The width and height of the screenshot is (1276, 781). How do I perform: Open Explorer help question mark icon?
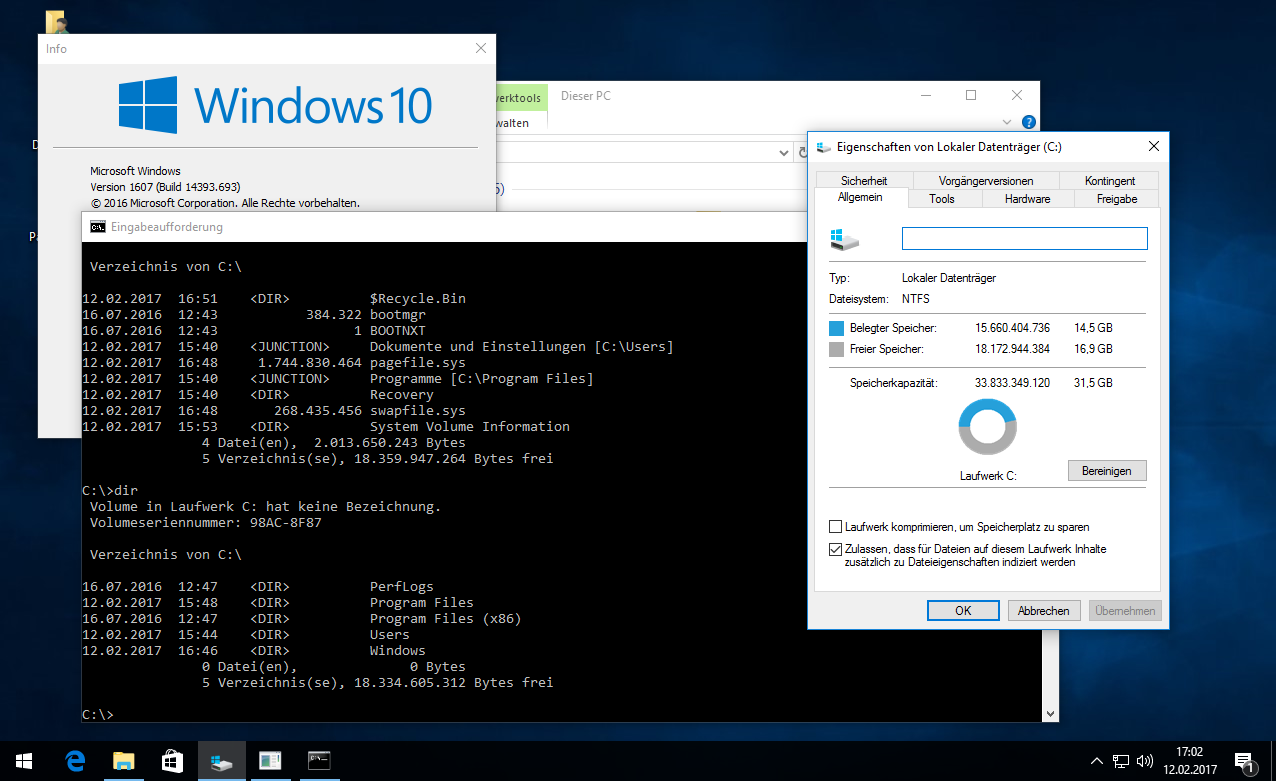(1029, 123)
